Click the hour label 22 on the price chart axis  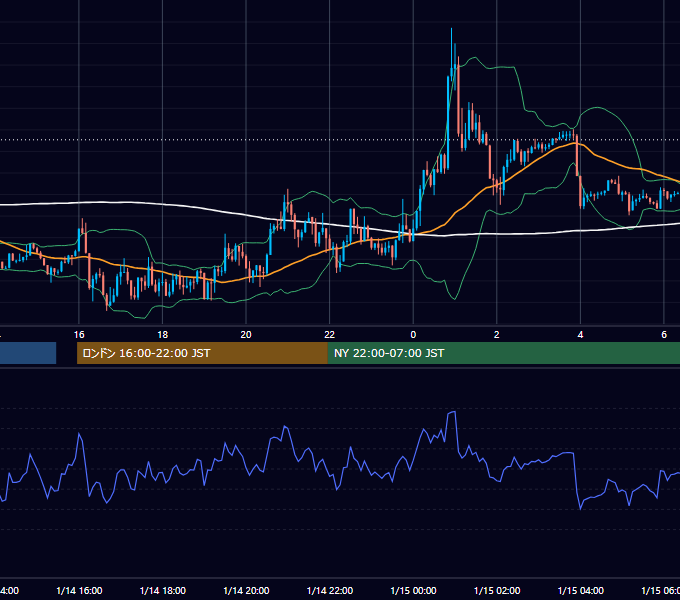330,334
